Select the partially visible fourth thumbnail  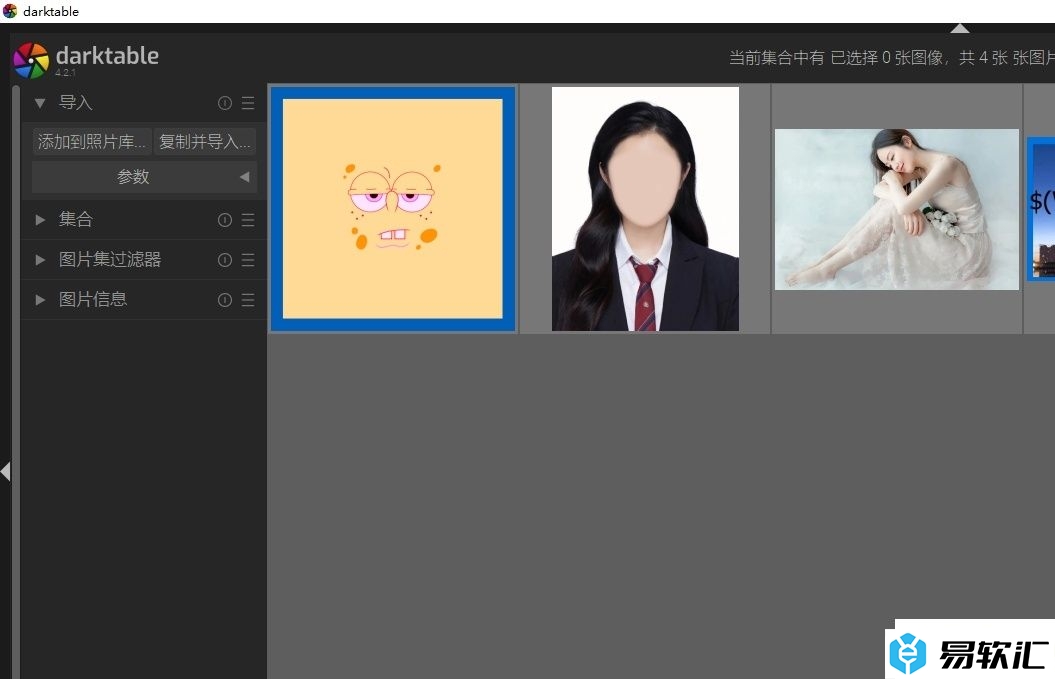[1040, 209]
